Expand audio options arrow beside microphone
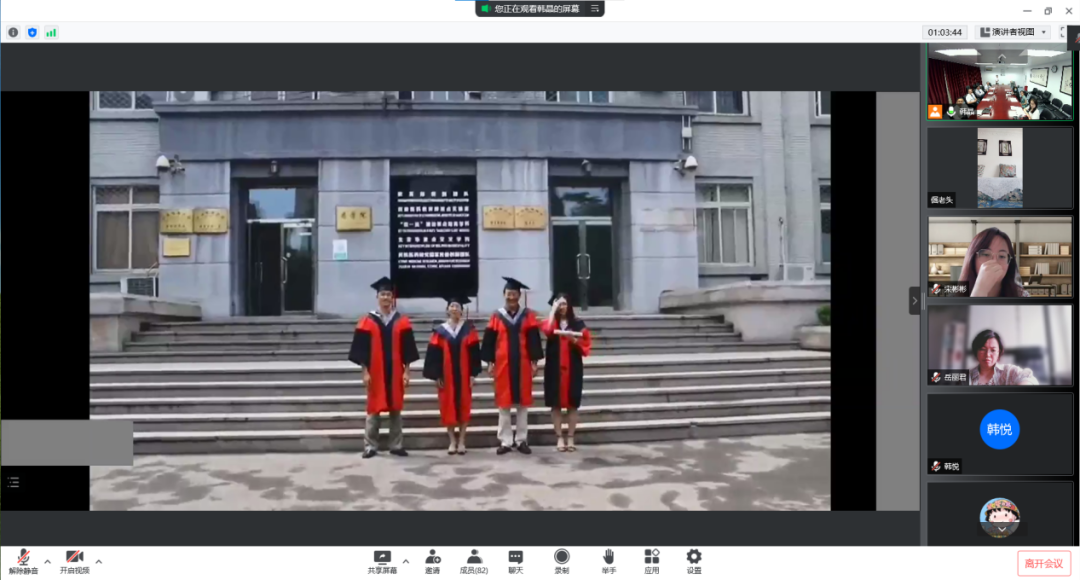 pyautogui.click(x=47, y=561)
